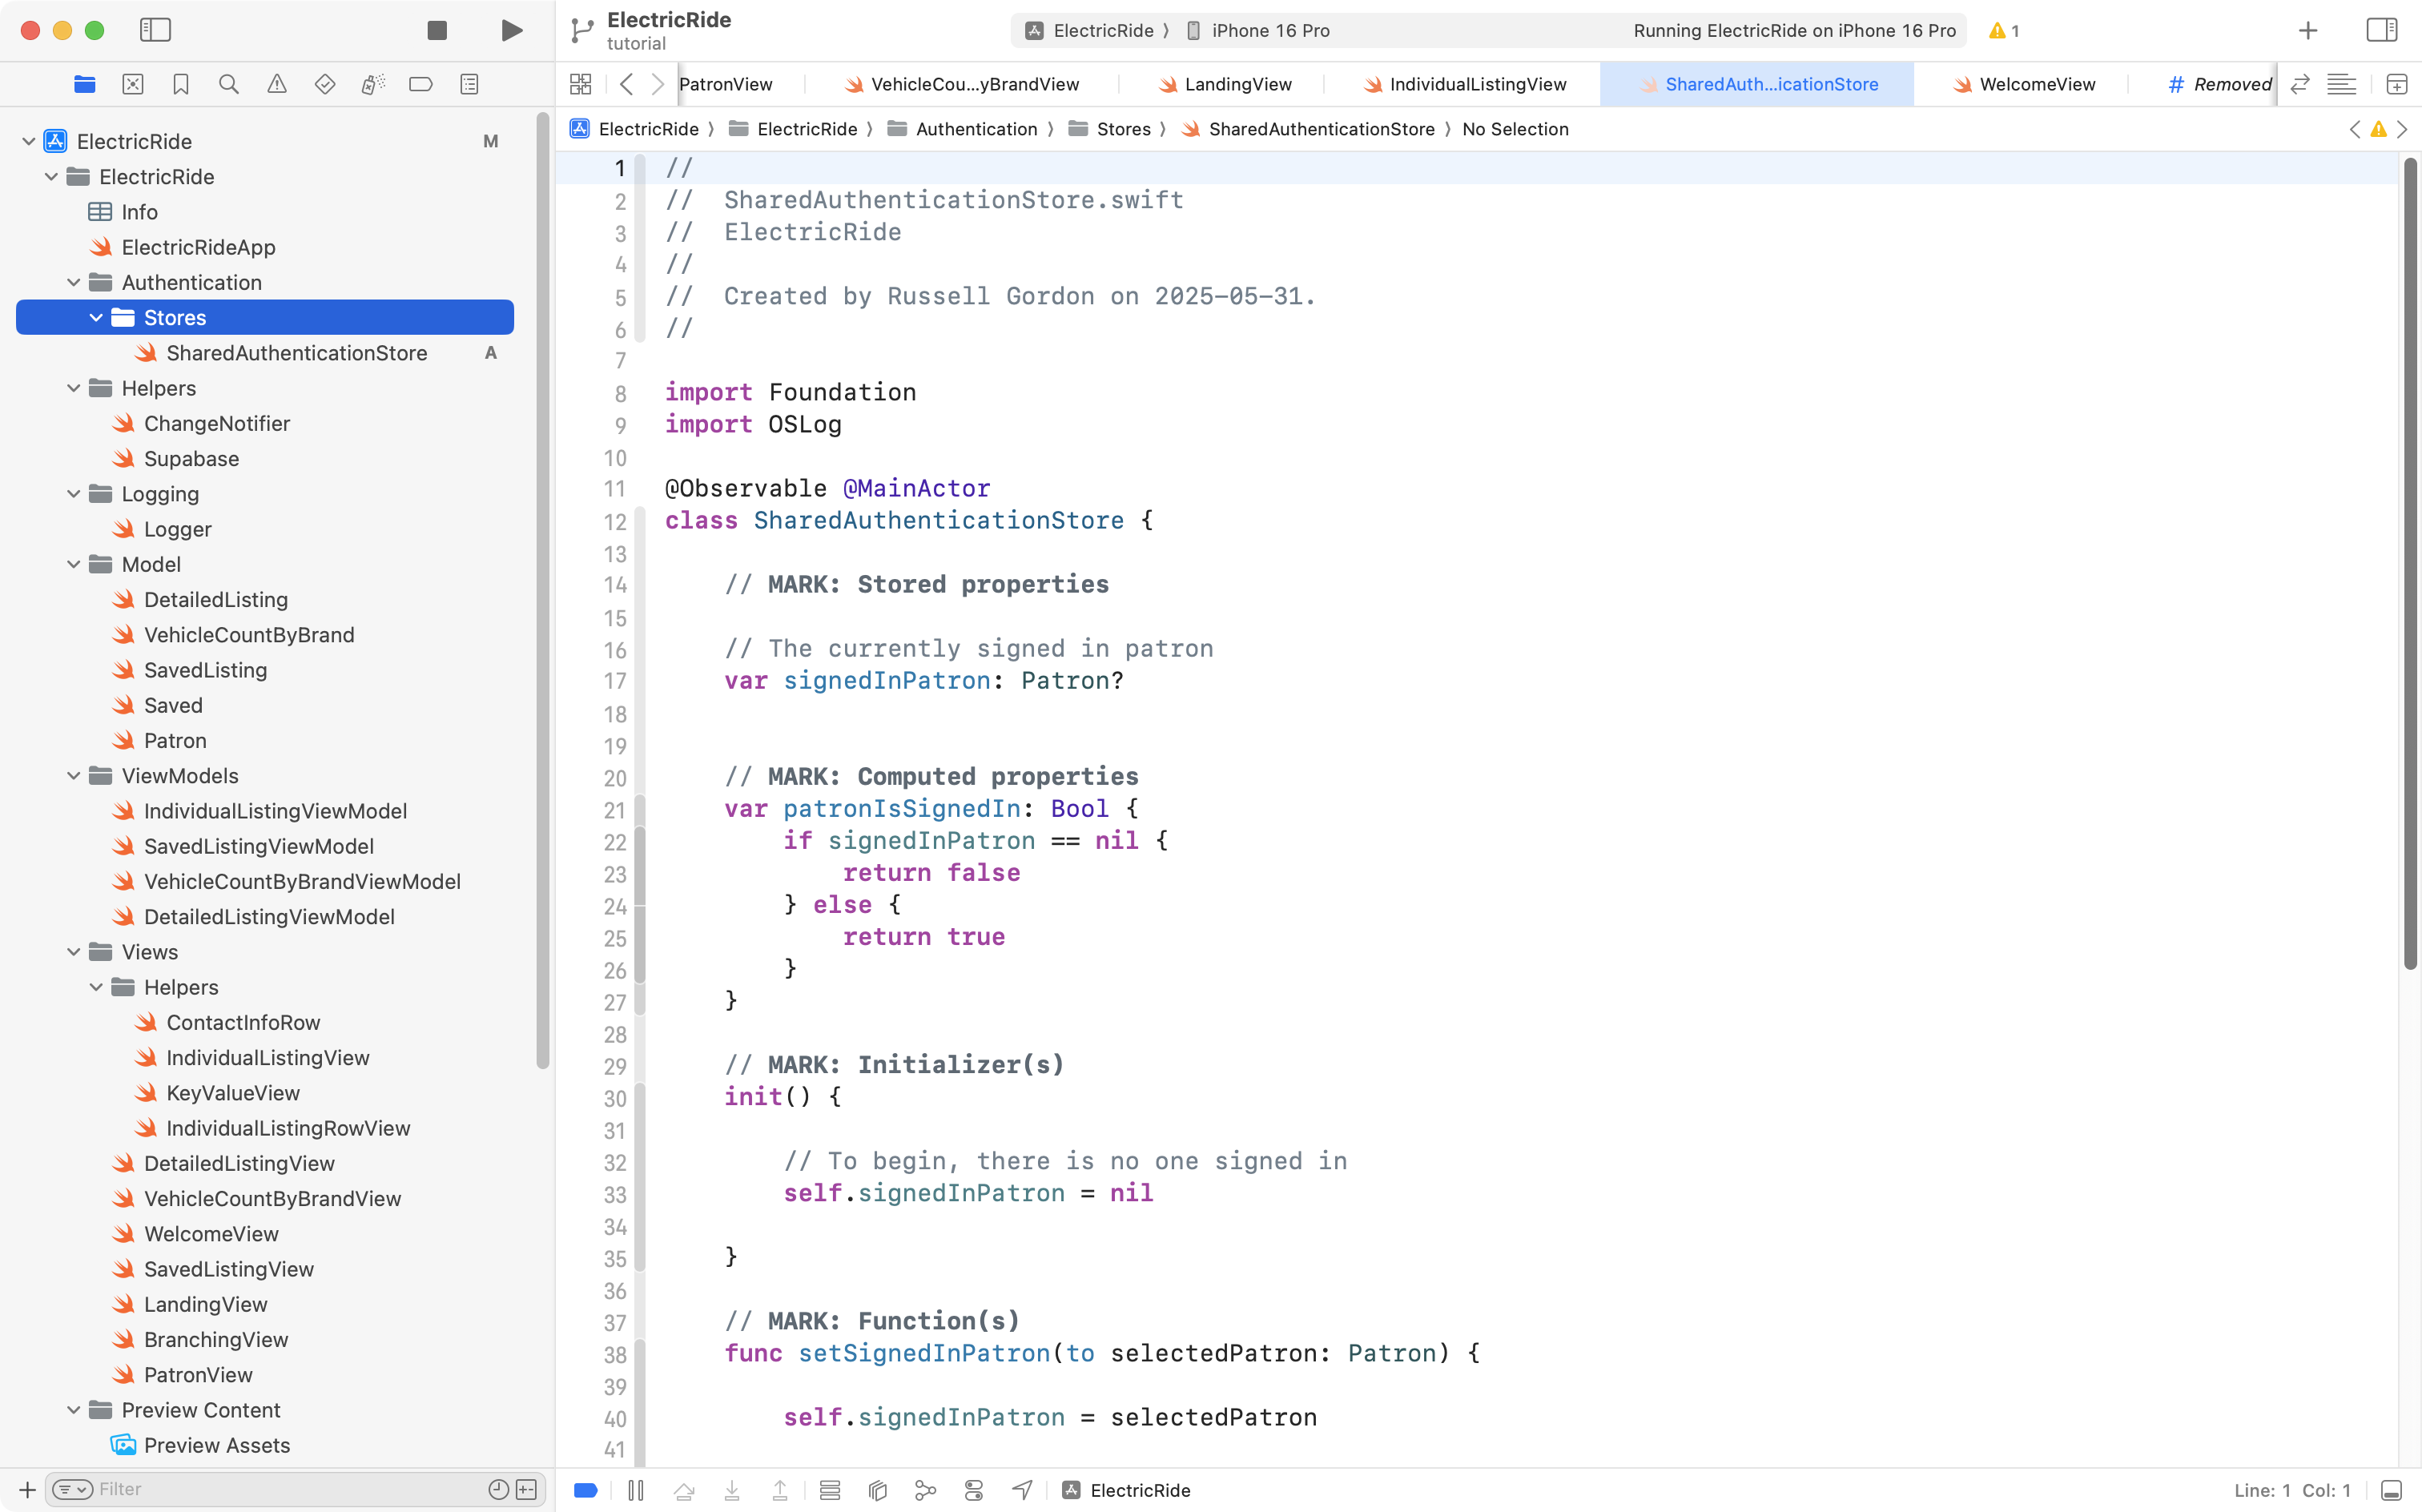Click Pause program execution icon

click(x=636, y=1490)
